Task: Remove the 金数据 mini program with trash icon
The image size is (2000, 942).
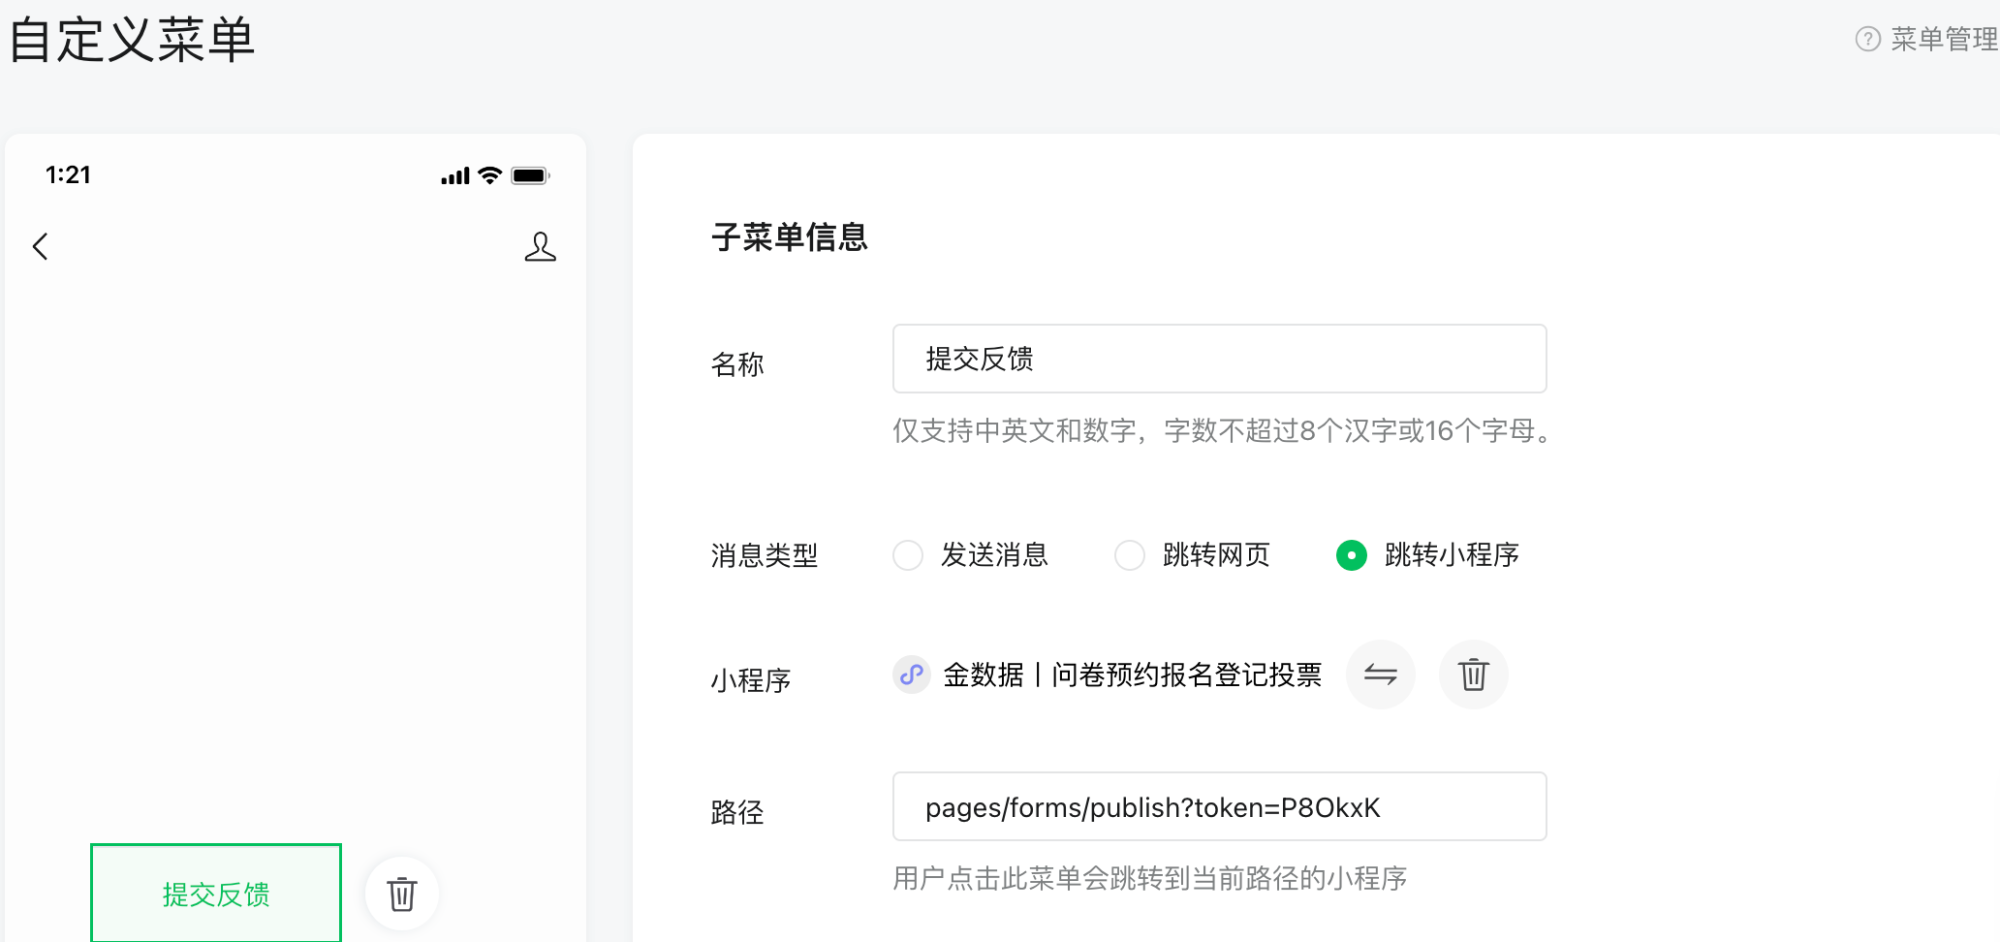Action: pyautogui.click(x=1473, y=675)
